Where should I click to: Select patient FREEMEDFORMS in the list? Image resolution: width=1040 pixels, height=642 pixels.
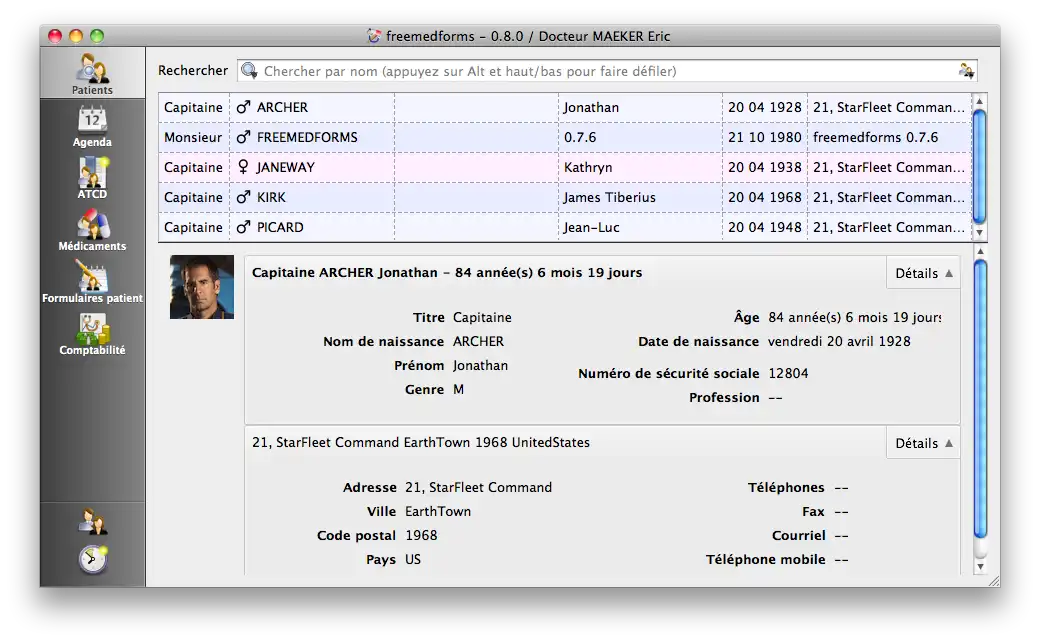(x=564, y=137)
